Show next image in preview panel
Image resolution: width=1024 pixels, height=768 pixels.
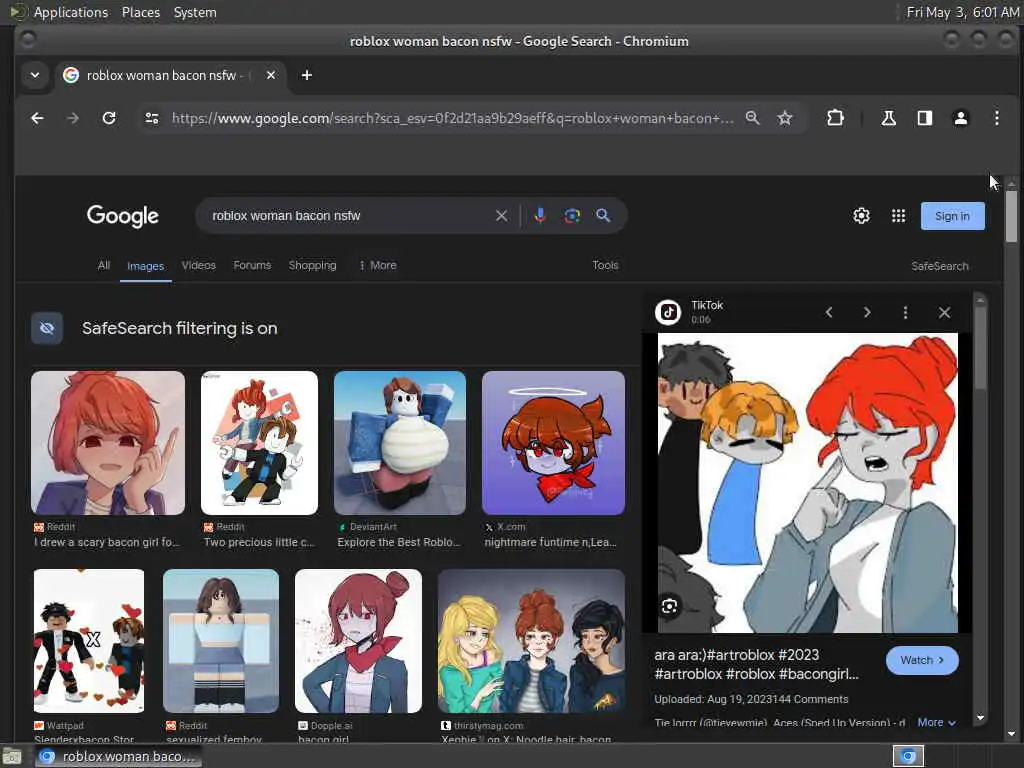(867, 313)
